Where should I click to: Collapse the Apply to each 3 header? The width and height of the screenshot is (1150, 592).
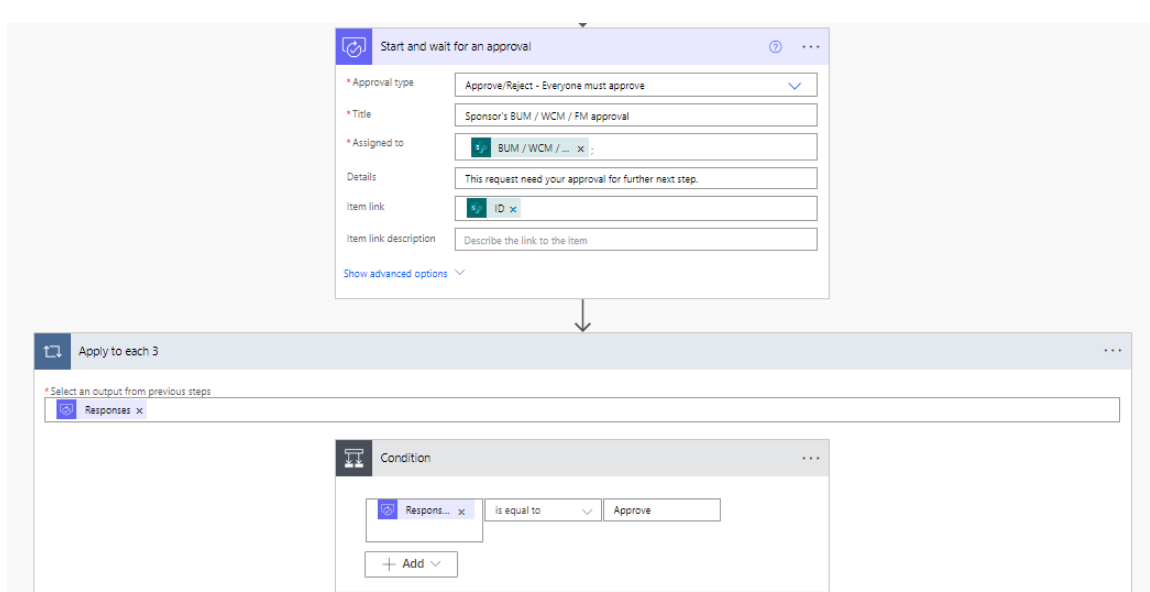(583, 351)
